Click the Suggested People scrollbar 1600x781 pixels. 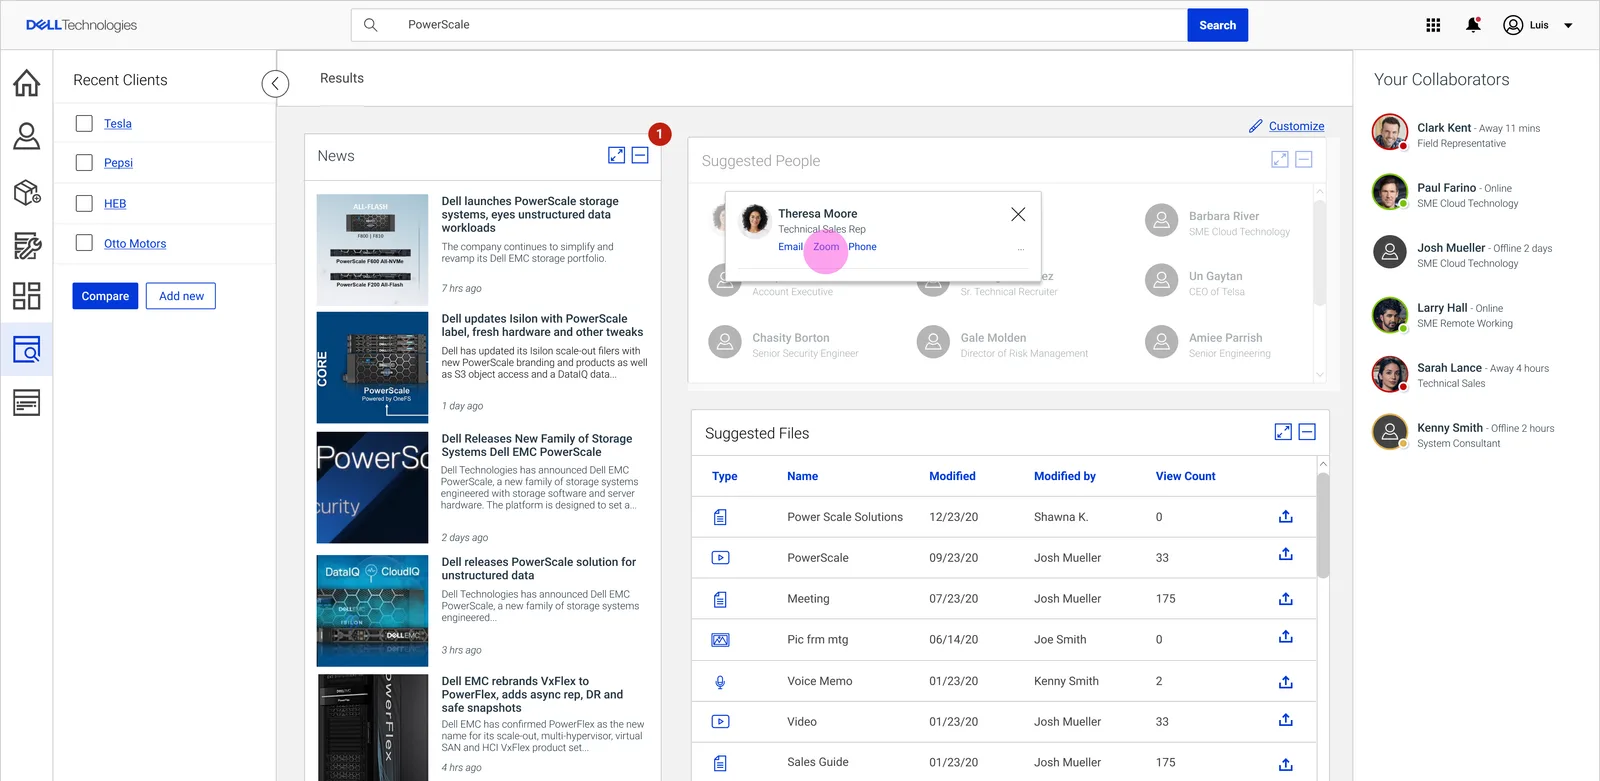[1319, 252]
